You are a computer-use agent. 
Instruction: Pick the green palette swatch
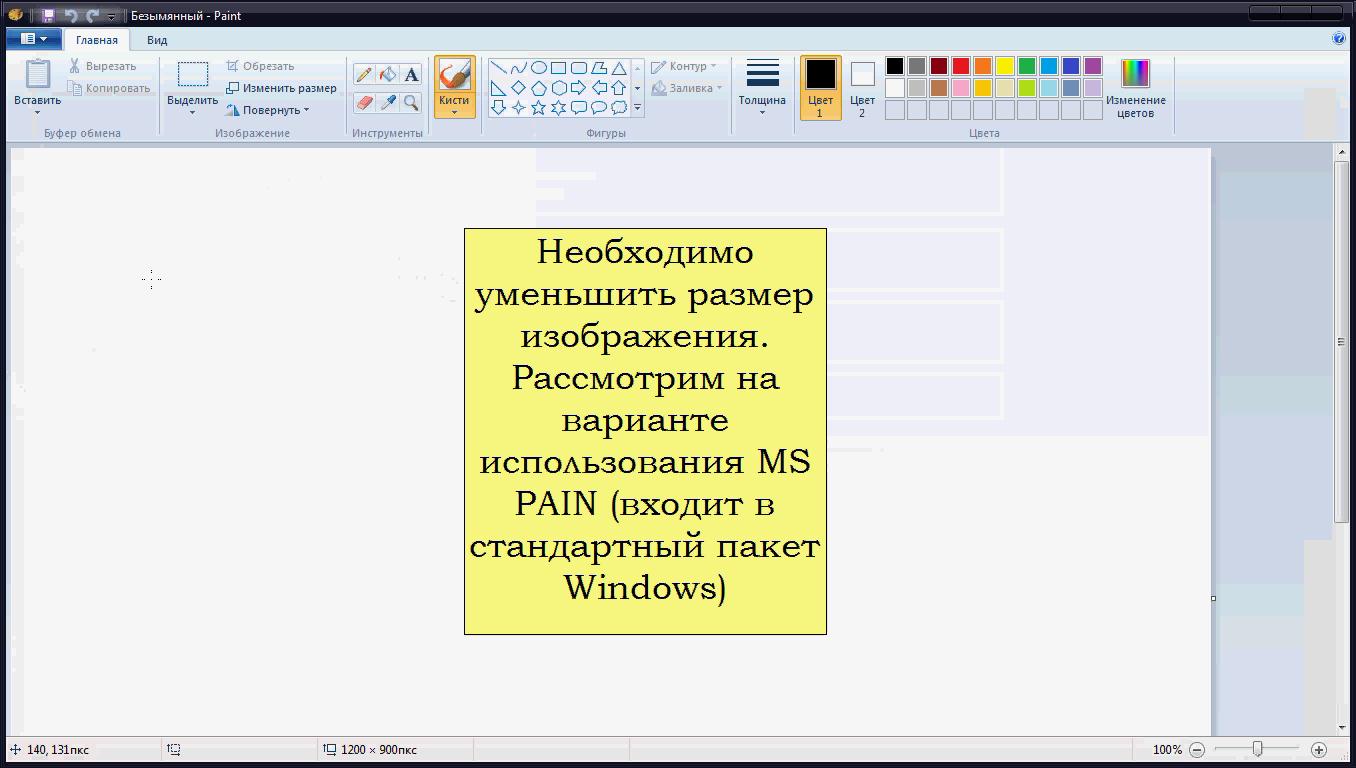click(x=1027, y=66)
